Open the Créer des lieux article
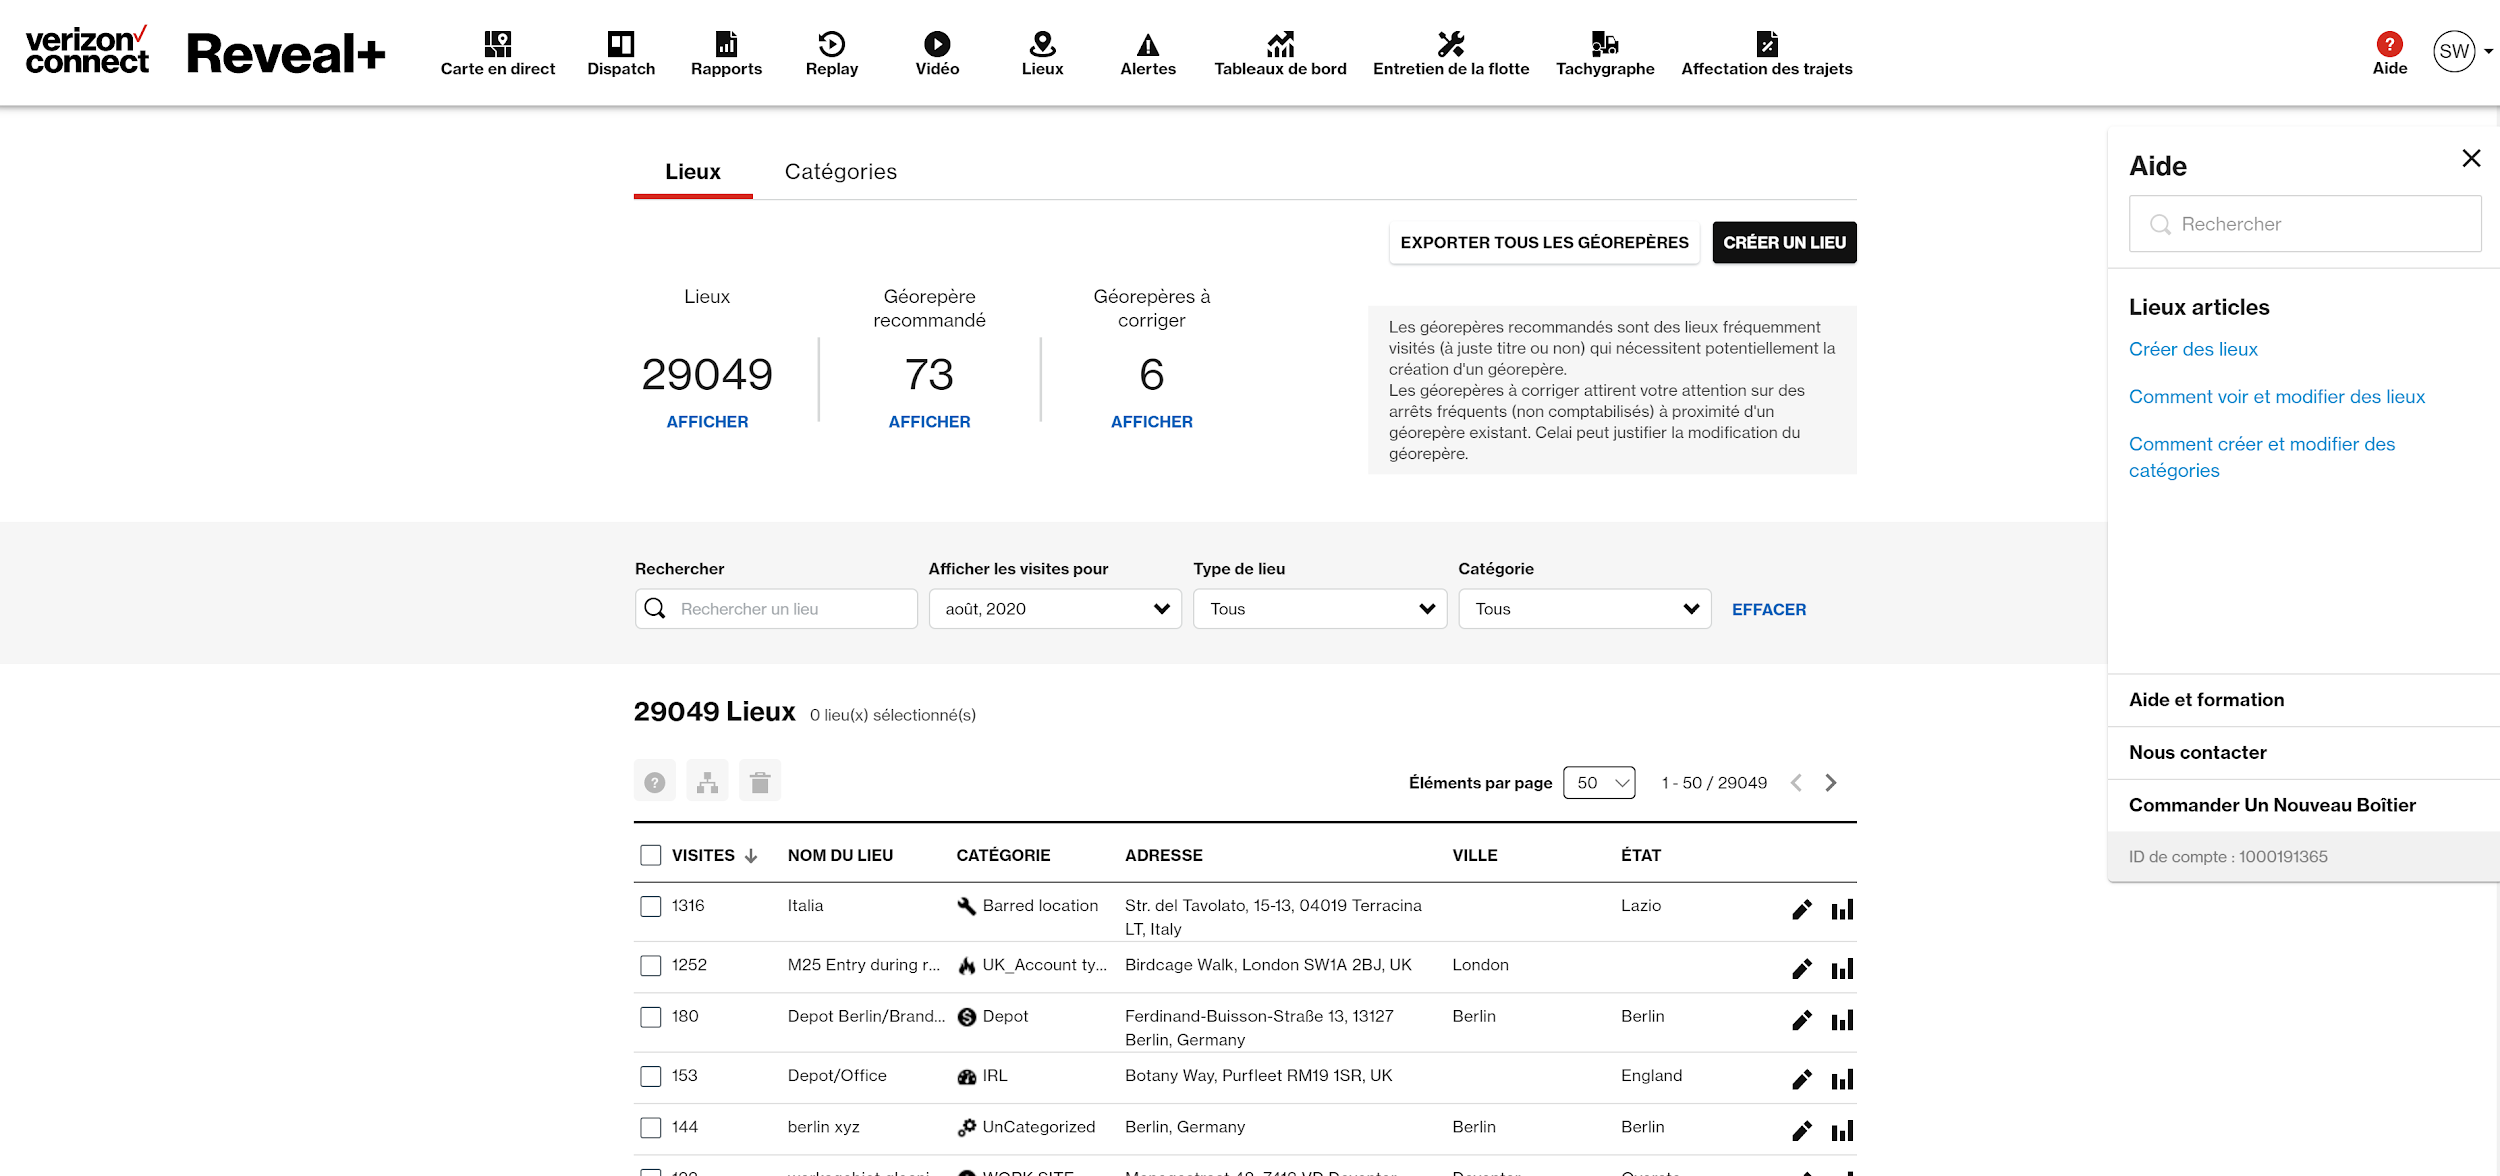This screenshot has width=2500, height=1176. tap(2193, 349)
